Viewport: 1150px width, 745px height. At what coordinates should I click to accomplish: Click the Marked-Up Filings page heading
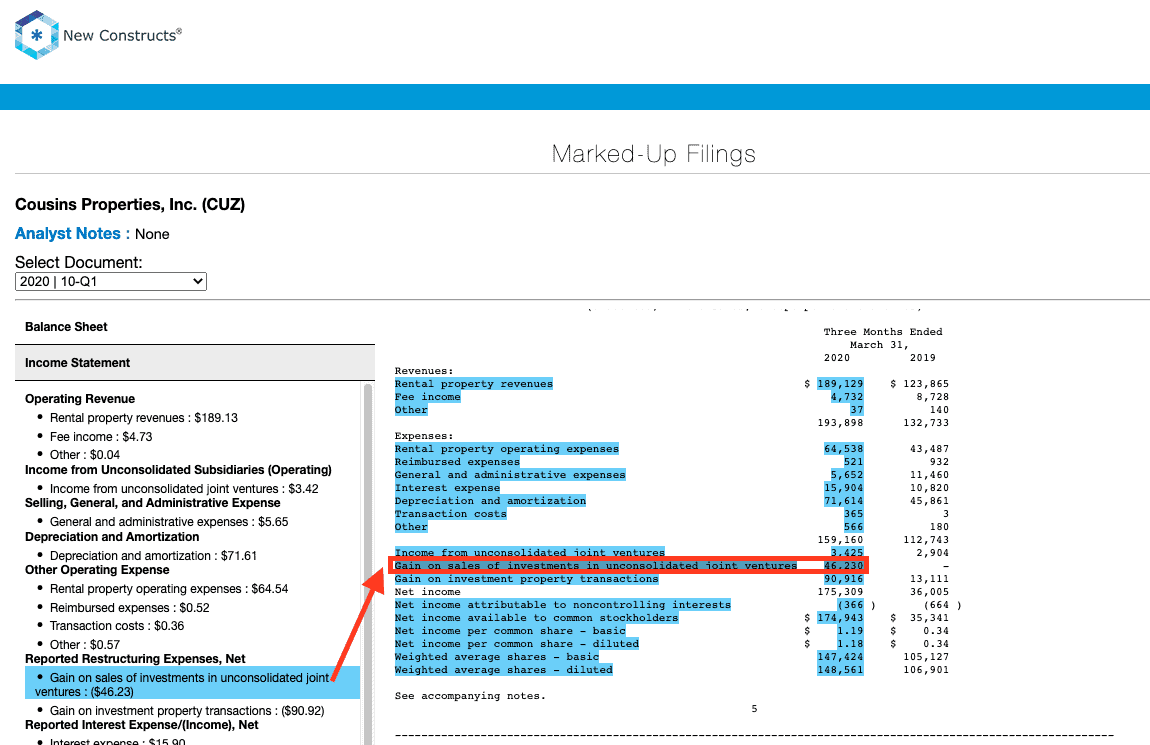pos(653,154)
